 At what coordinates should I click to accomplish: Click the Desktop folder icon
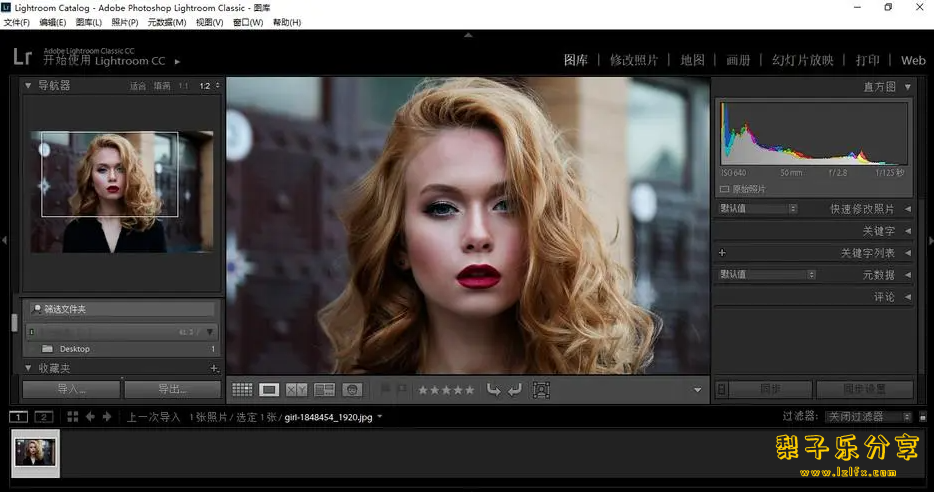[47, 349]
